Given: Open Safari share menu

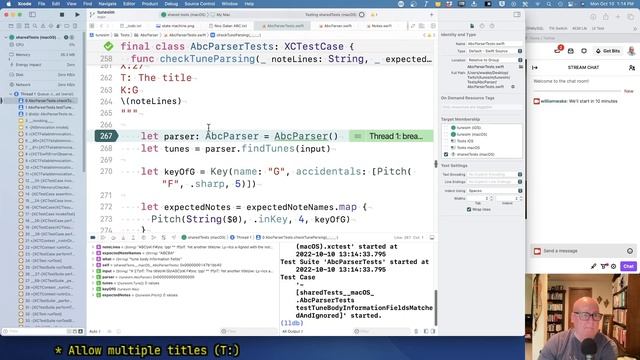Looking at the screenshot, I should [606, 17].
